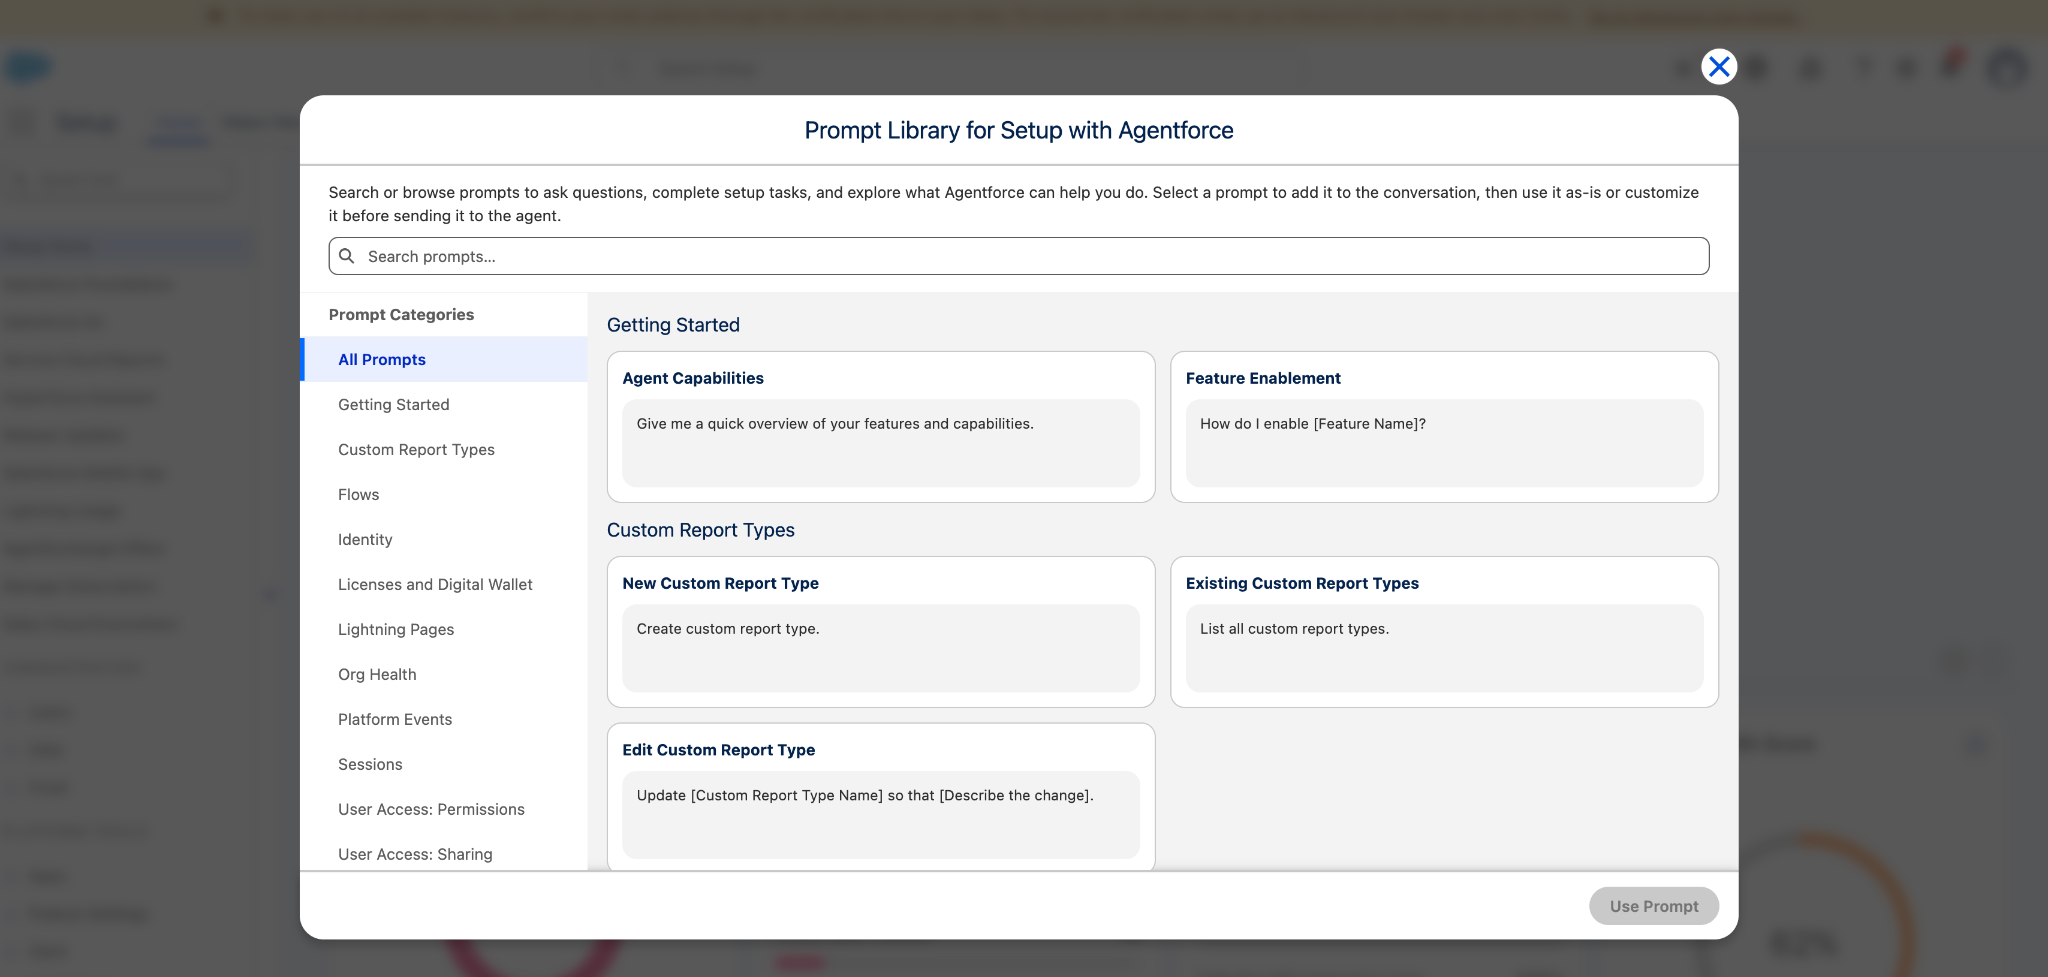Show Org Health prompts
Image resolution: width=2048 pixels, height=977 pixels.
[x=444, y=674]
